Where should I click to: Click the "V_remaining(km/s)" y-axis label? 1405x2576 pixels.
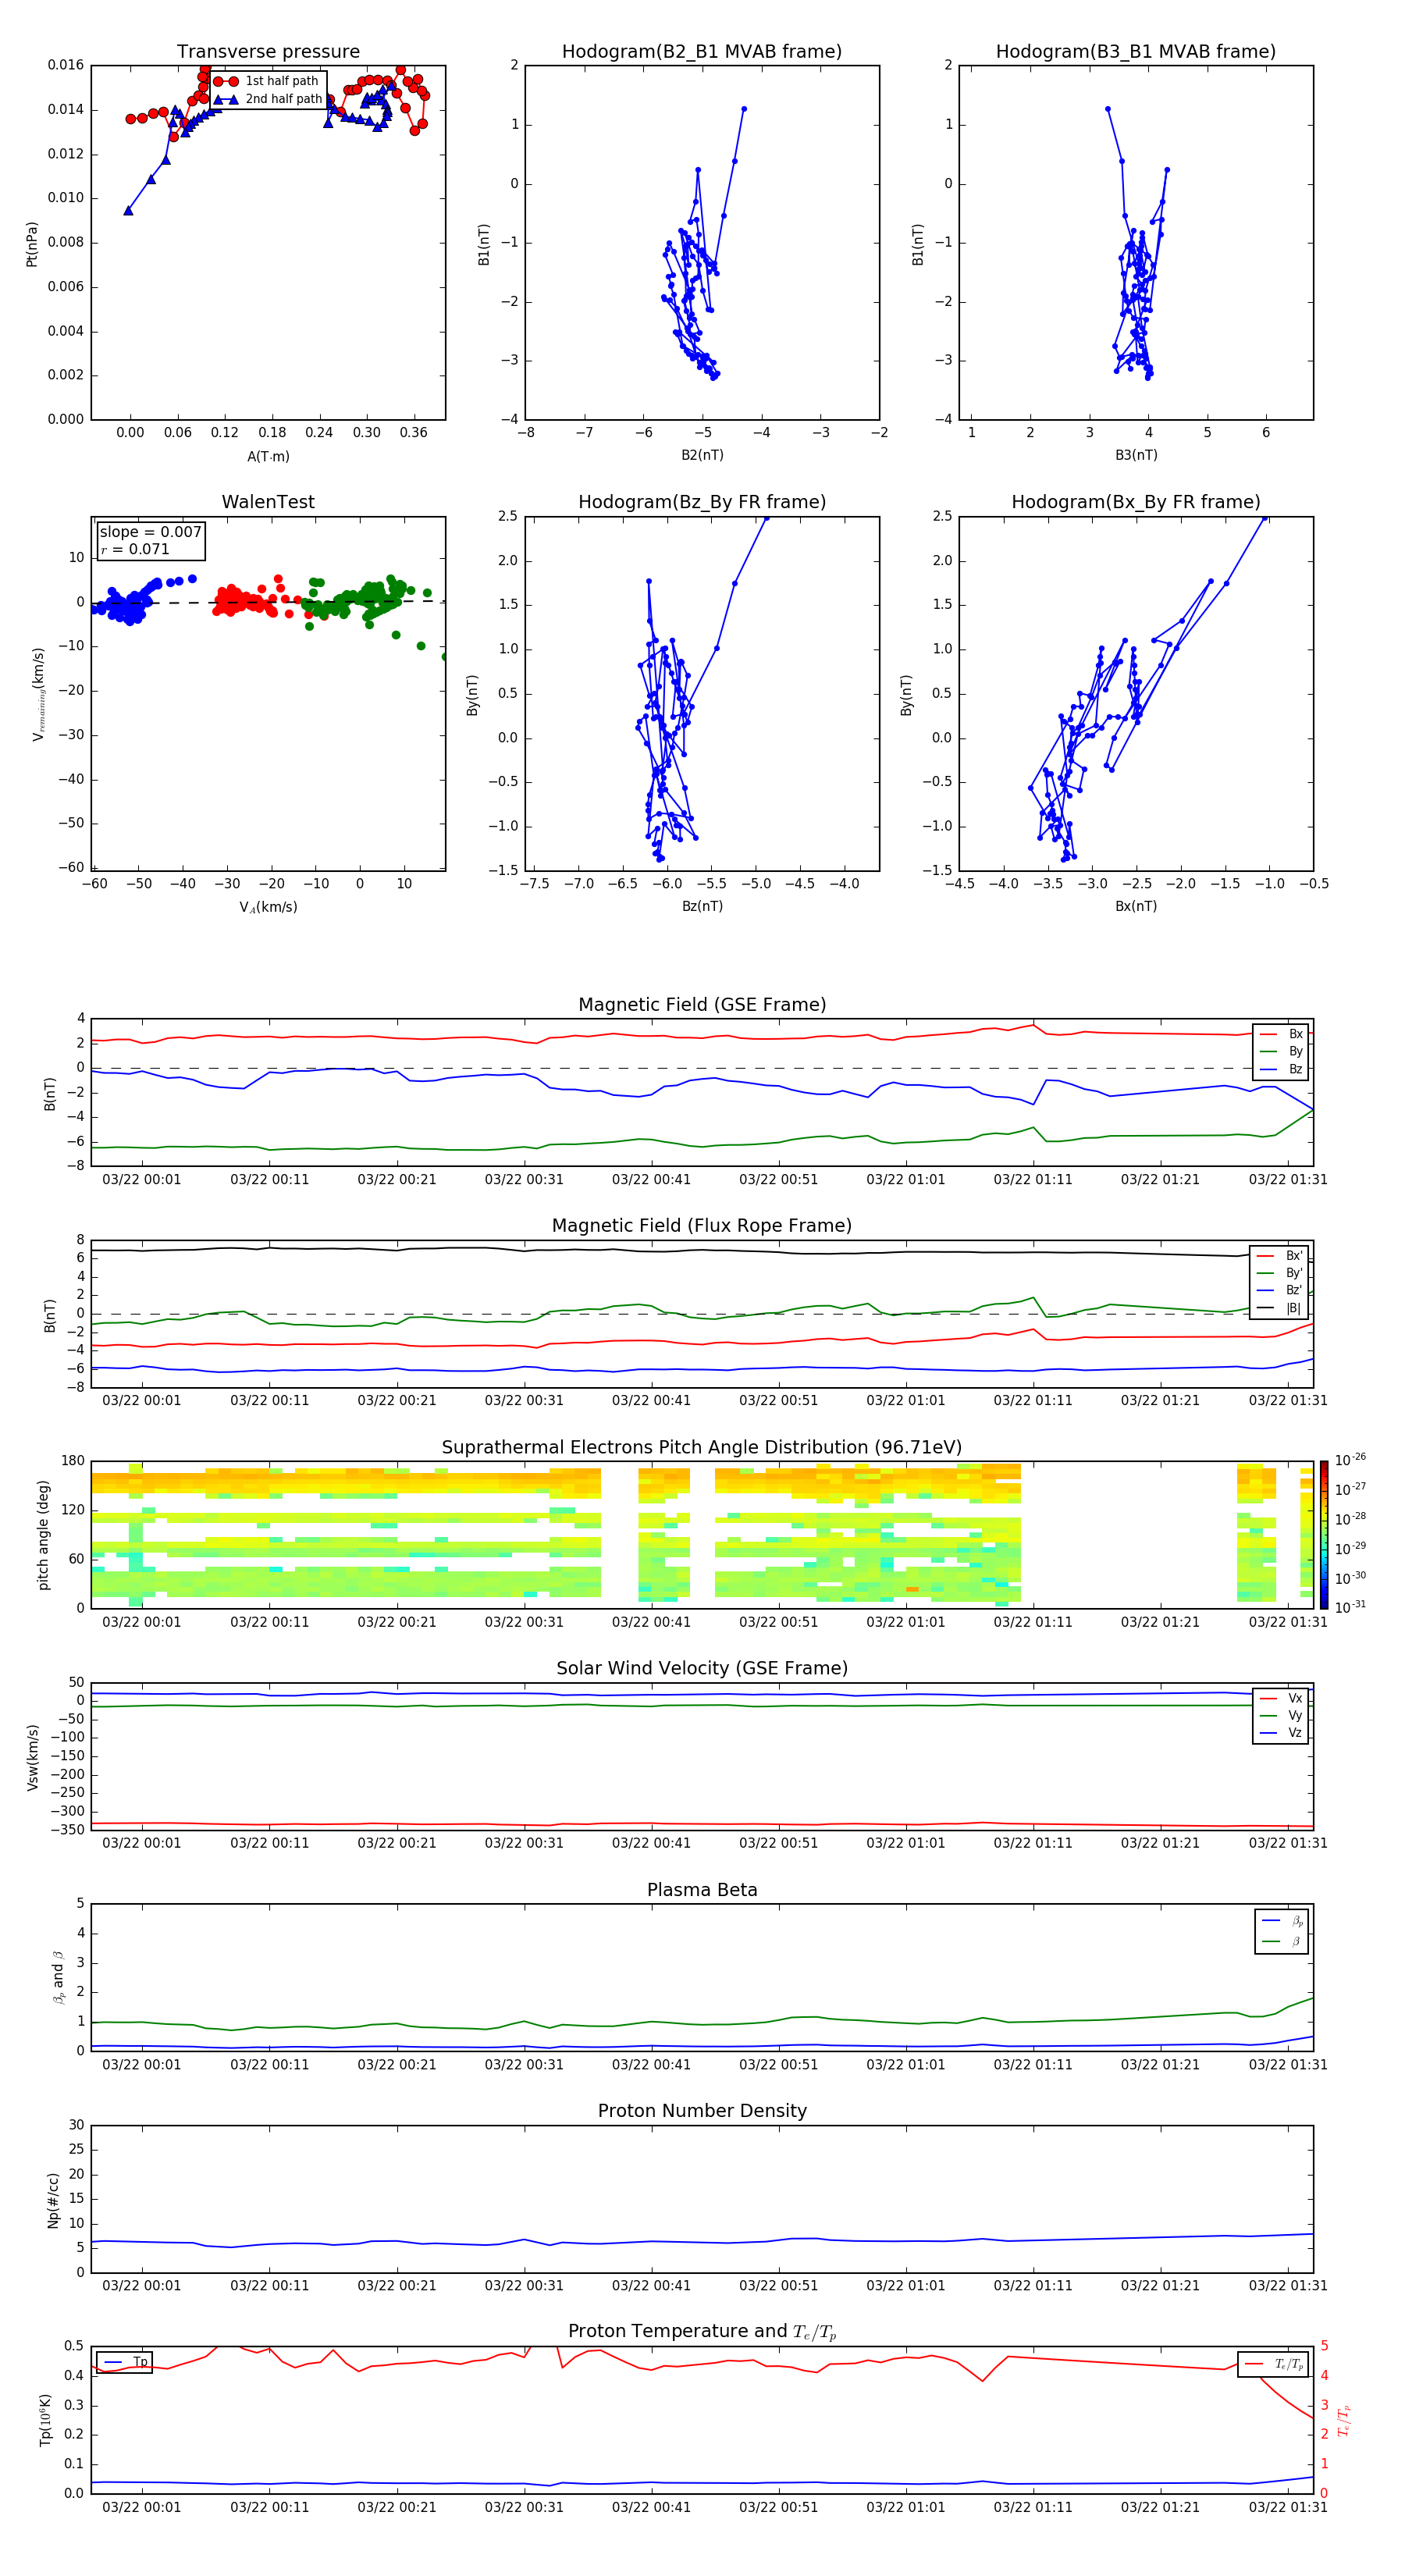[39, 694]
